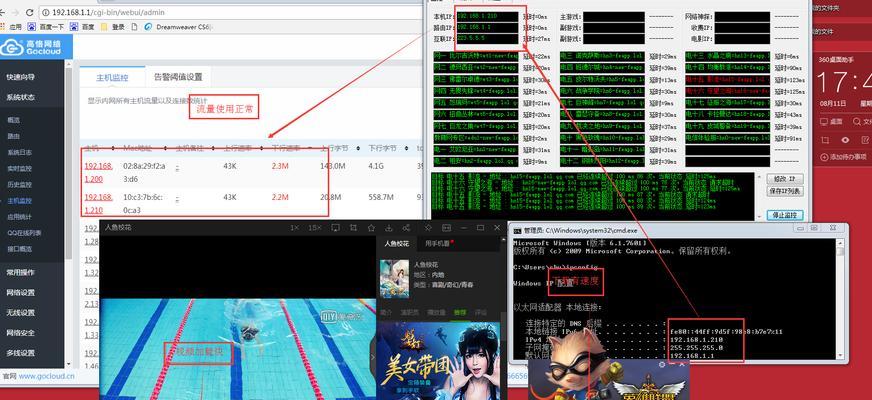872x400 pixels.
Task: Expand 多线设置 in the router sidebar
Action: click(x=21, y=352)
